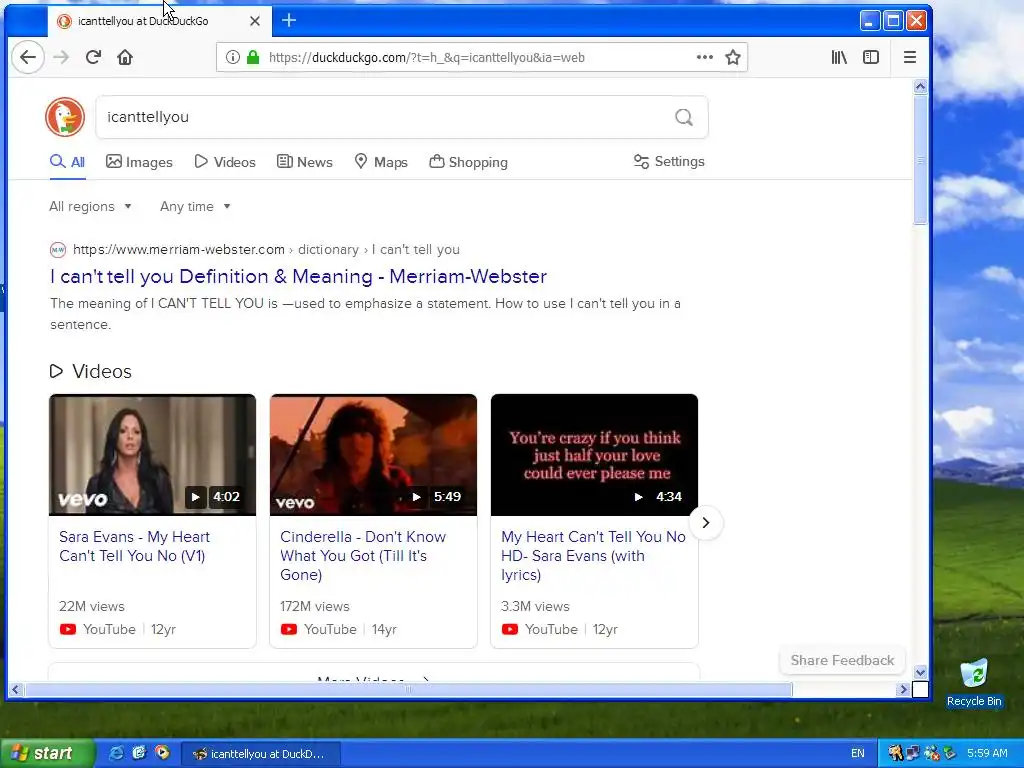Click the vertical scrollbar thumb
1024x768 pixels.
[920, 159]
